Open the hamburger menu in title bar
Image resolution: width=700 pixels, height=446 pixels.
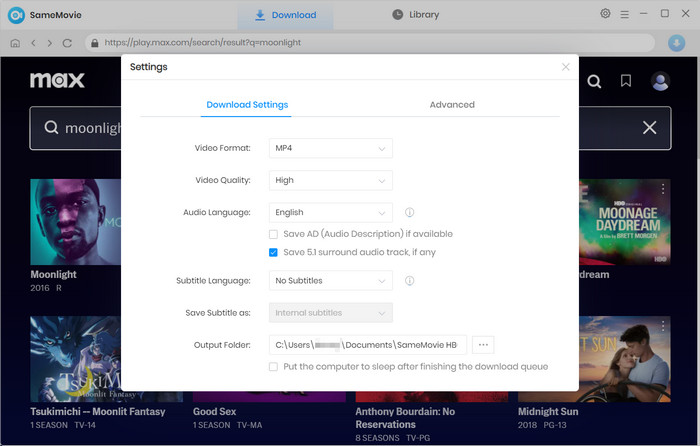coord(625,15)
